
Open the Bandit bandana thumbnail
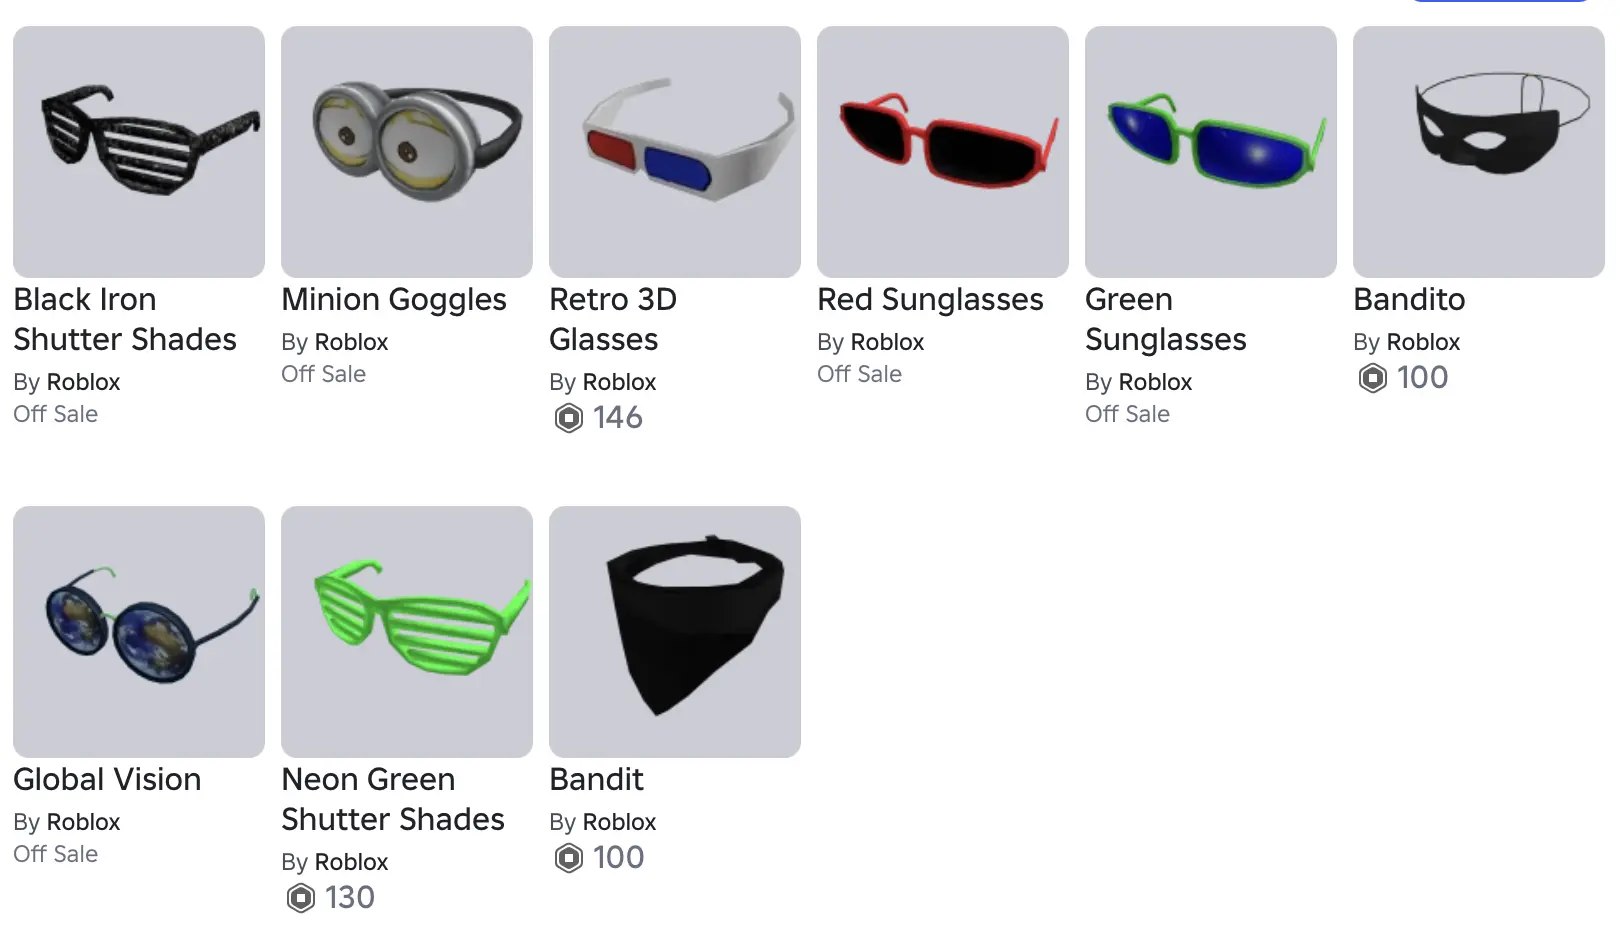point(675,632)
